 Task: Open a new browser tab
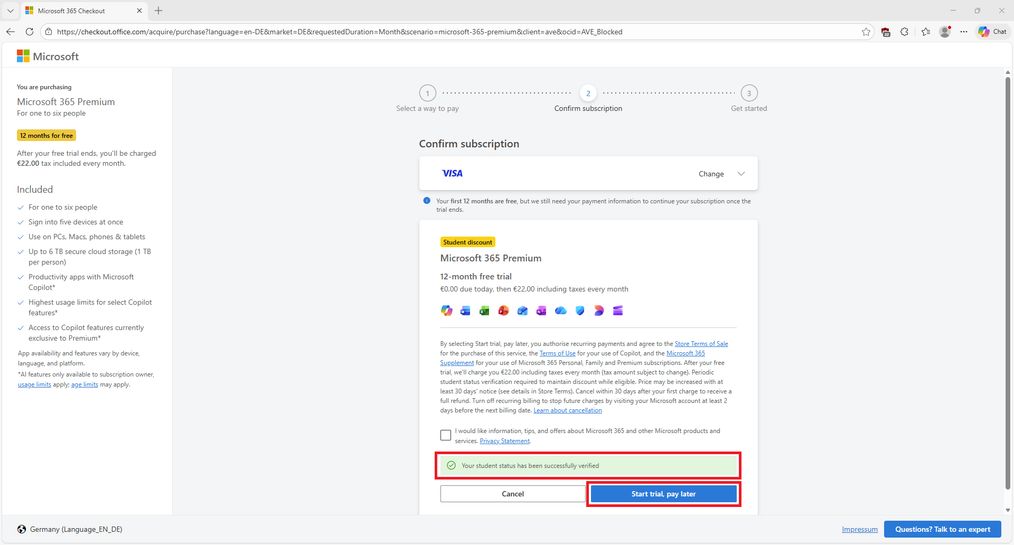[x=158, y=10]
